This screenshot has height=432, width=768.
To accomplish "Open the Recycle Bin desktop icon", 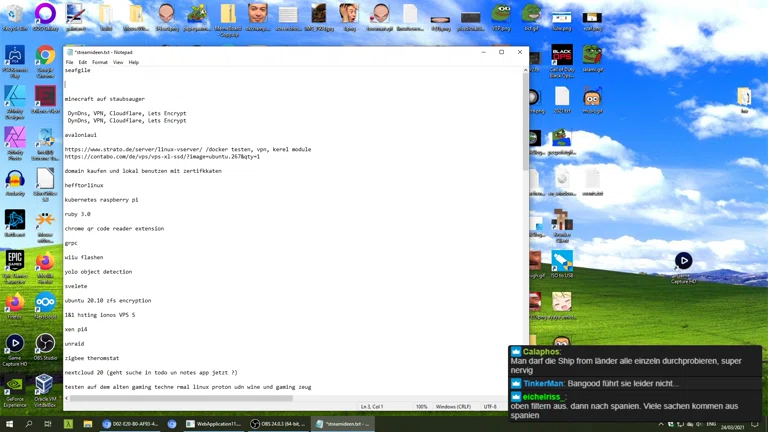I will coord(14,15).
